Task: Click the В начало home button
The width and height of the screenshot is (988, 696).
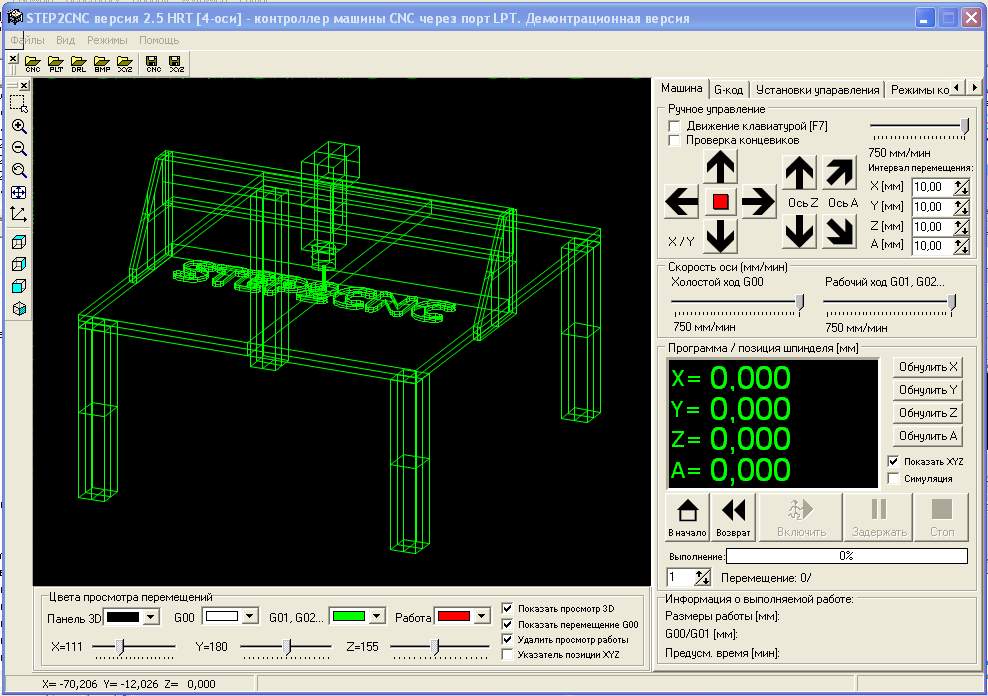Action: [x=687, y=517]
